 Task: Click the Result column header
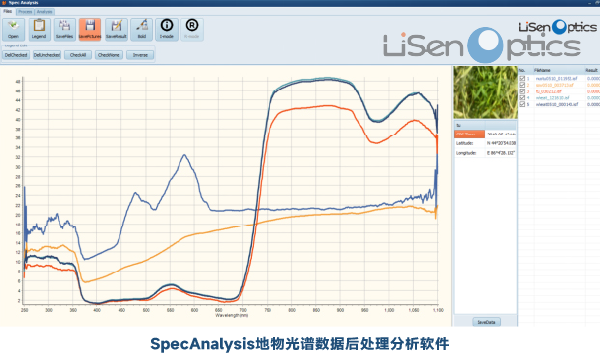(591, 70)
